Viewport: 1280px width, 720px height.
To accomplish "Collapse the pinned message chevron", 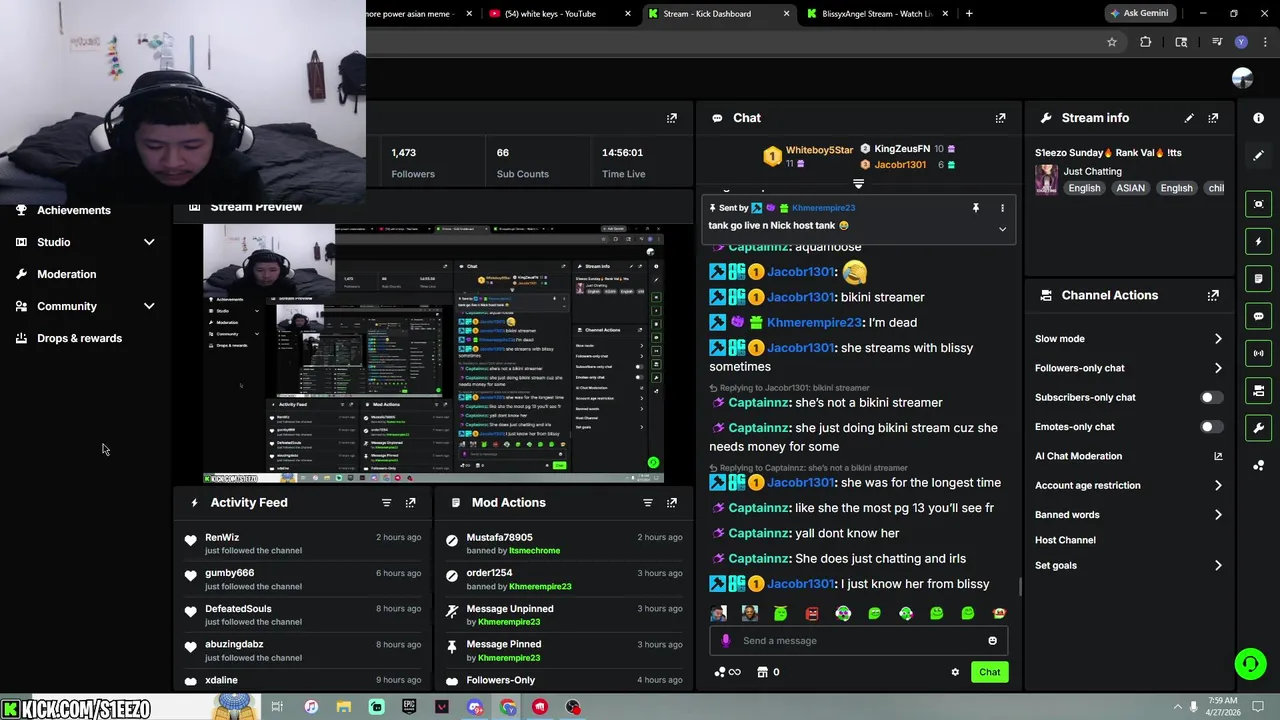I will click(1002, 229).
